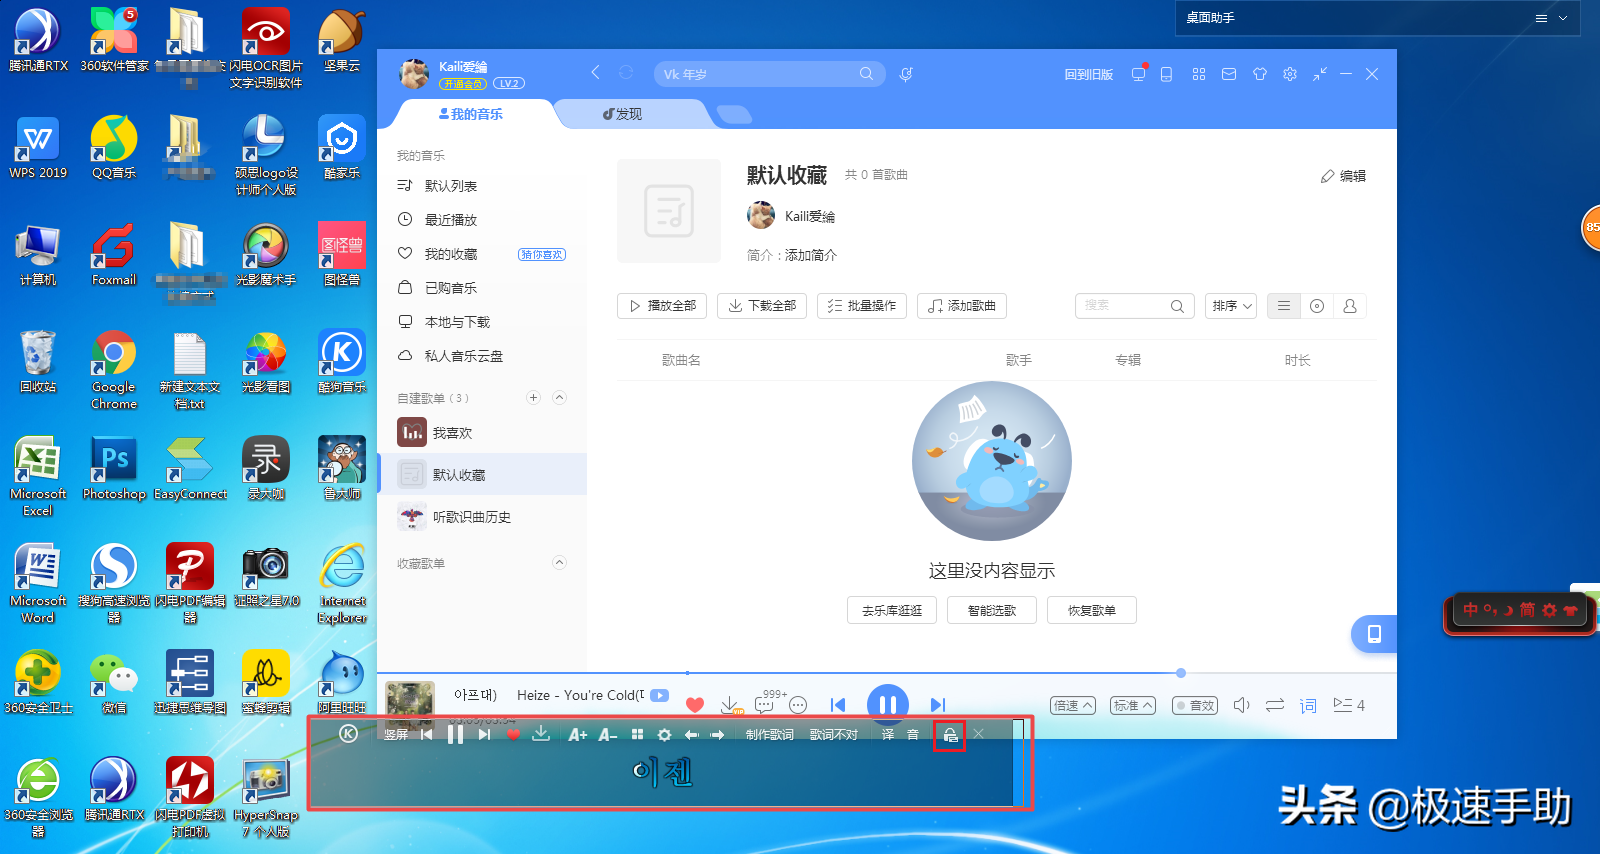Shift lyrics backward with the left arrow

coord(691,734)
